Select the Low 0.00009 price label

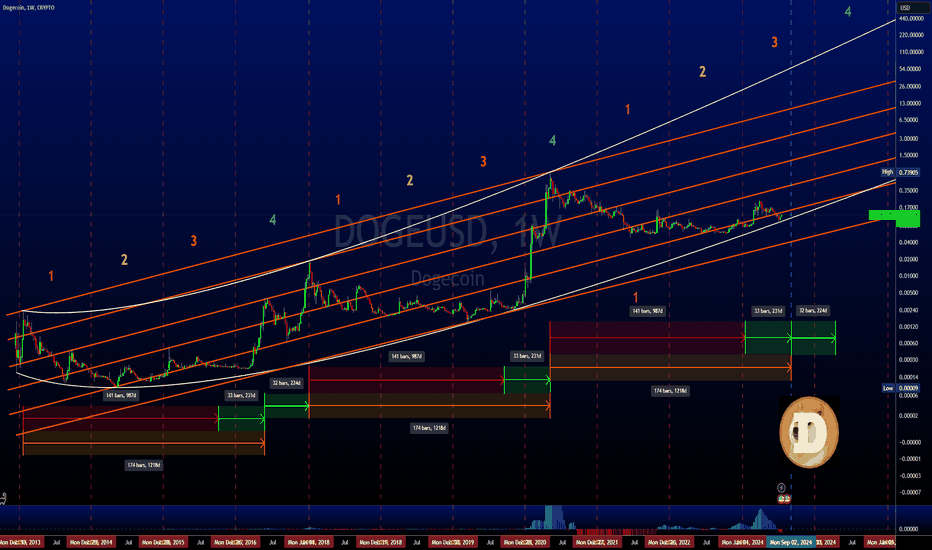[900, 388]
